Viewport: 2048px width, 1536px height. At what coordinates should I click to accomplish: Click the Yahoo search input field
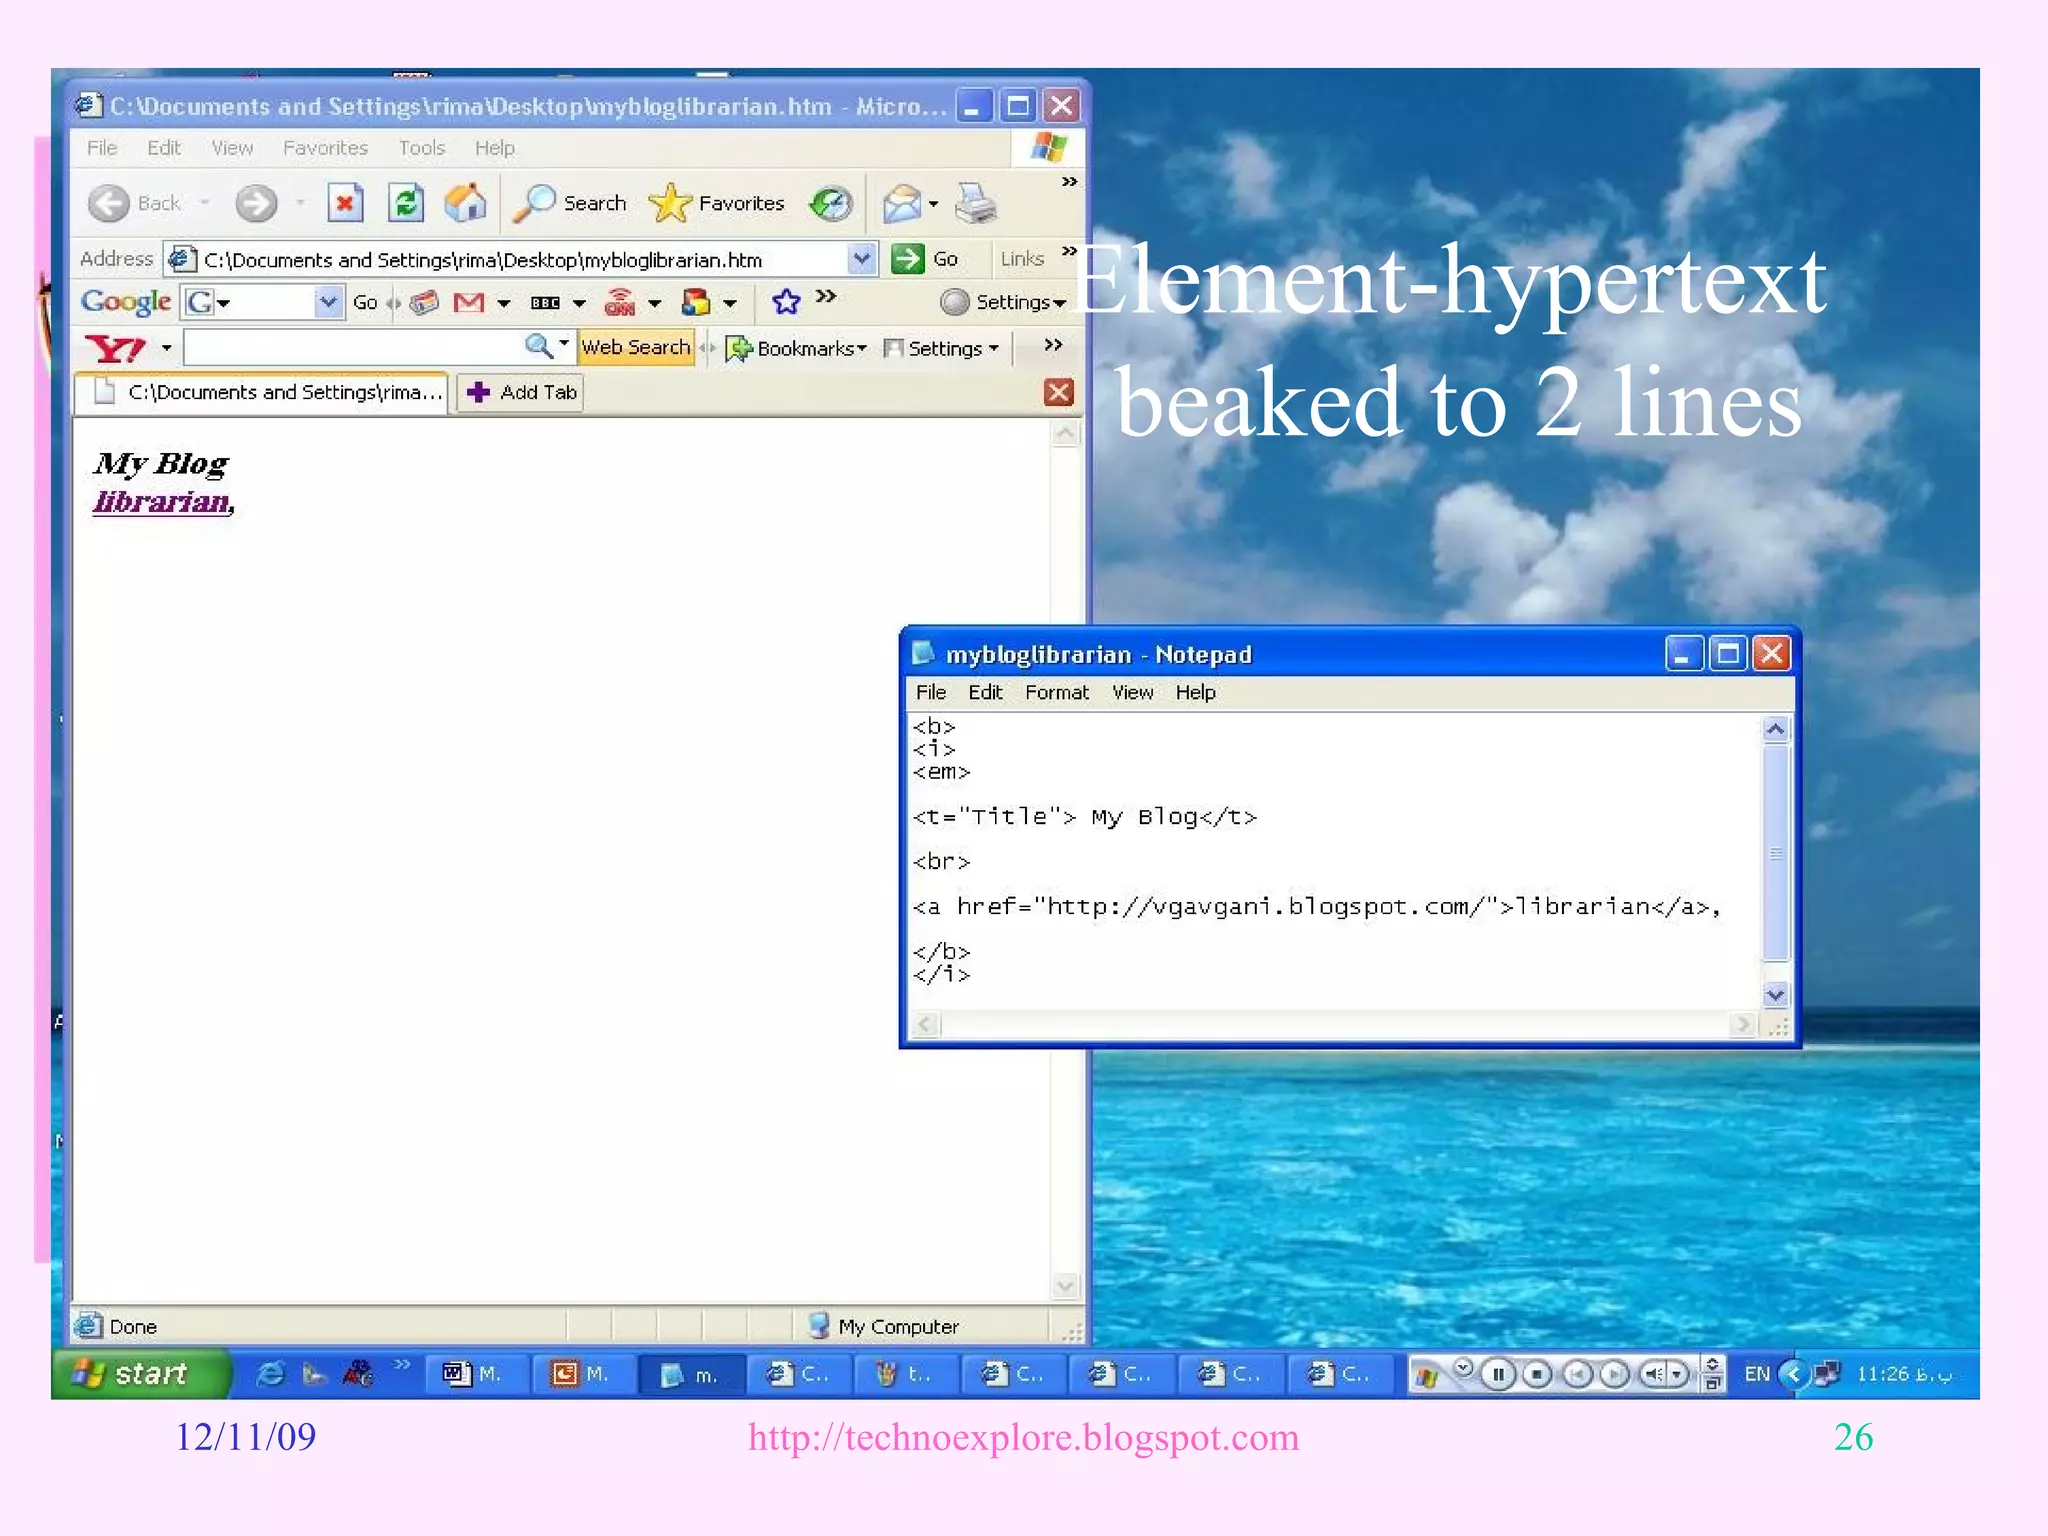click(x=352, y=348)
